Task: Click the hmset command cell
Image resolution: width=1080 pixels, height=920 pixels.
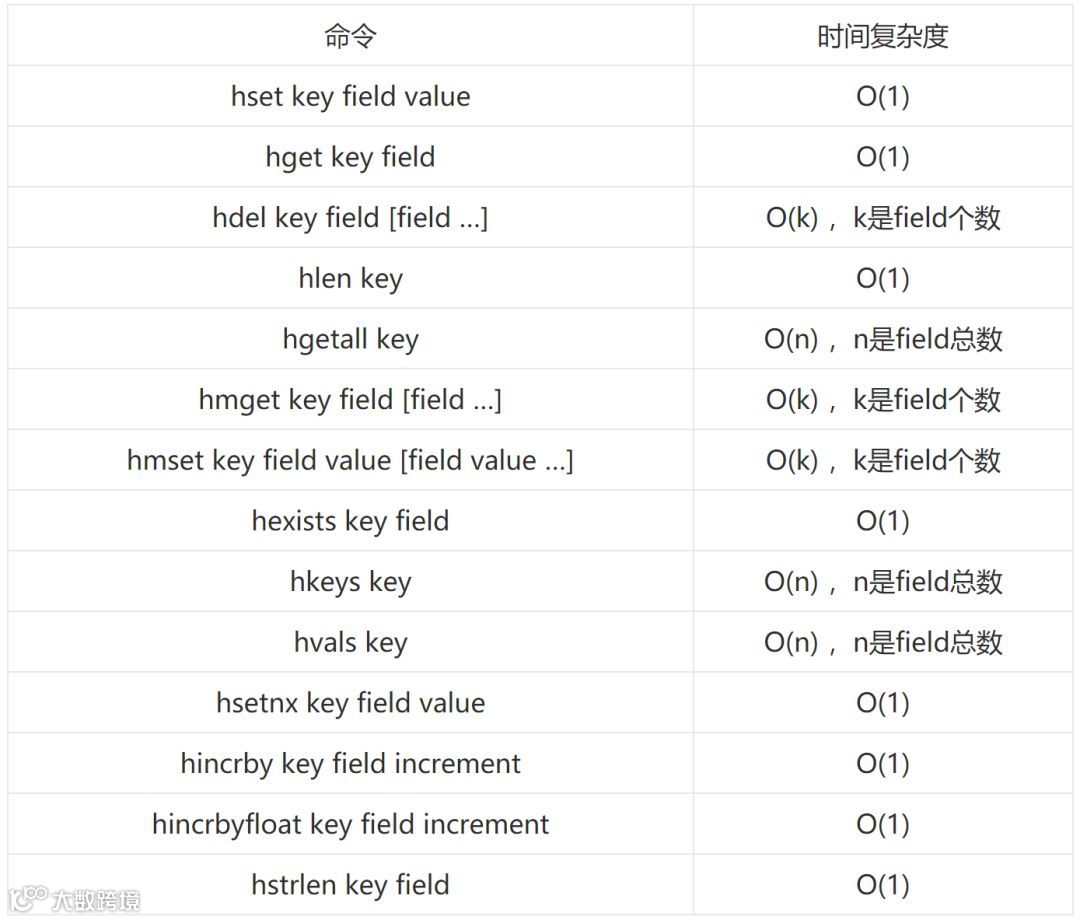Action: [x=351, y=460]
